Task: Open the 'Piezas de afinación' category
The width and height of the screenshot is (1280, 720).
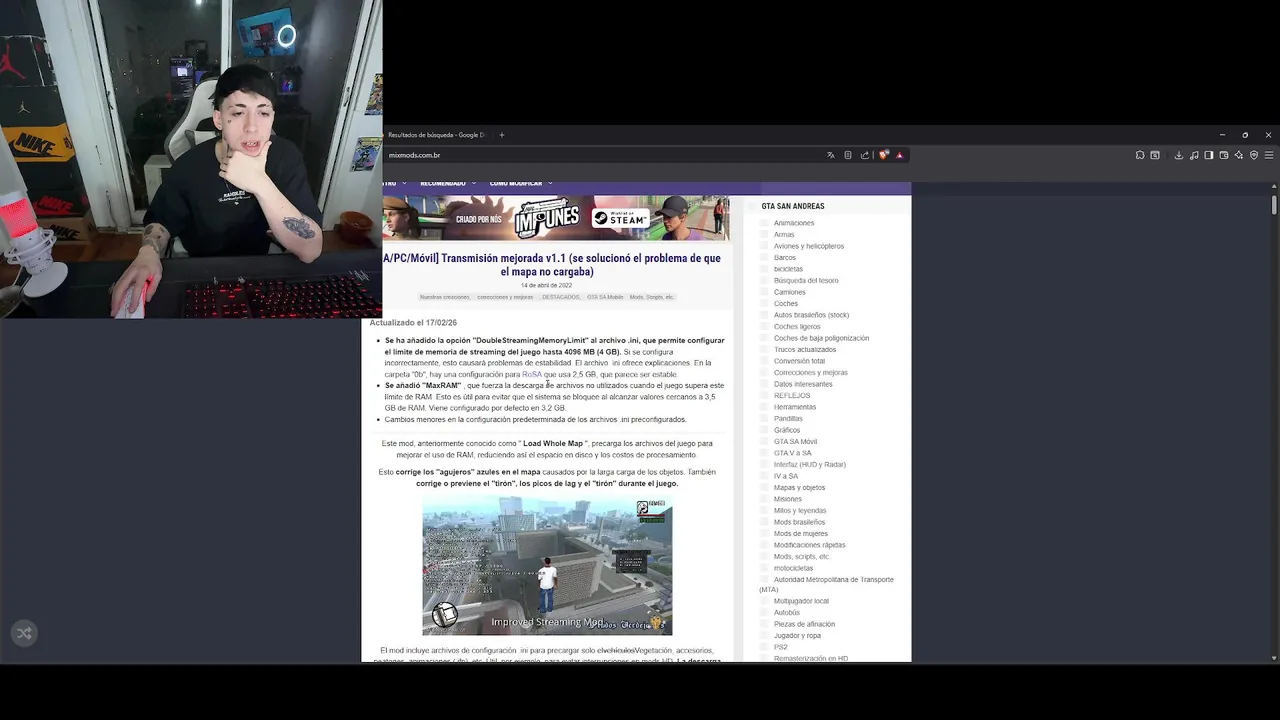Action: (x=804, y=624)
